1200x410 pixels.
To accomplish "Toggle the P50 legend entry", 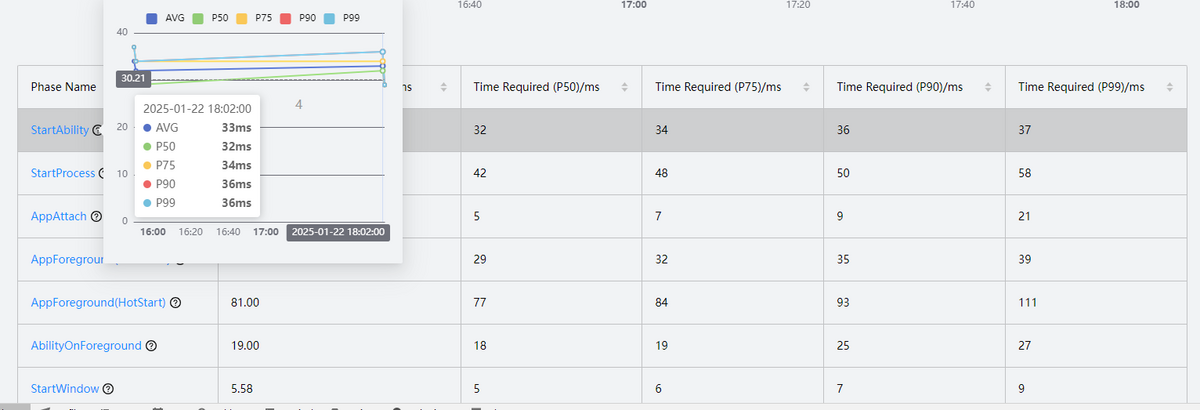I will point(210,18).
